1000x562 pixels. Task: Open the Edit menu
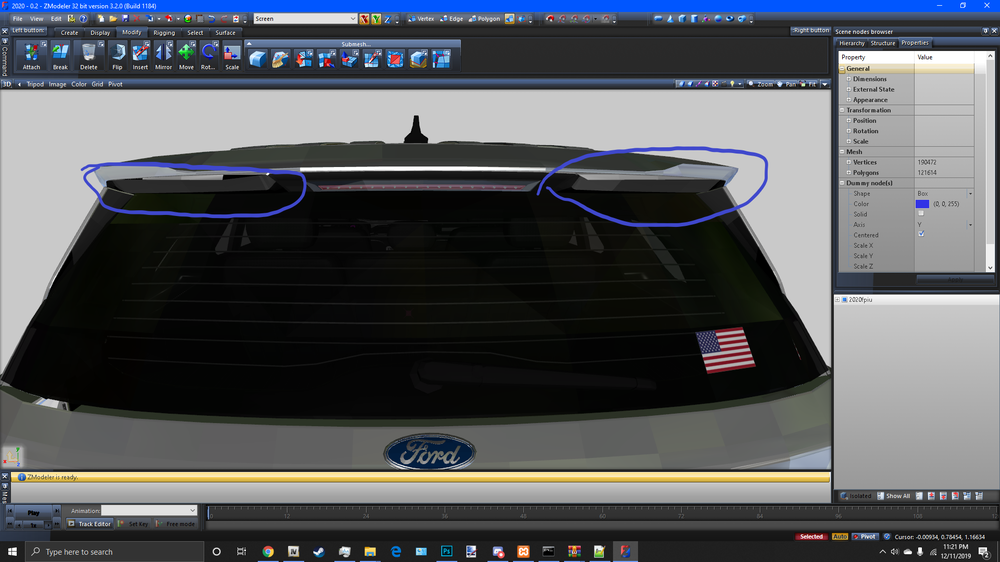[x=56, y=19]
